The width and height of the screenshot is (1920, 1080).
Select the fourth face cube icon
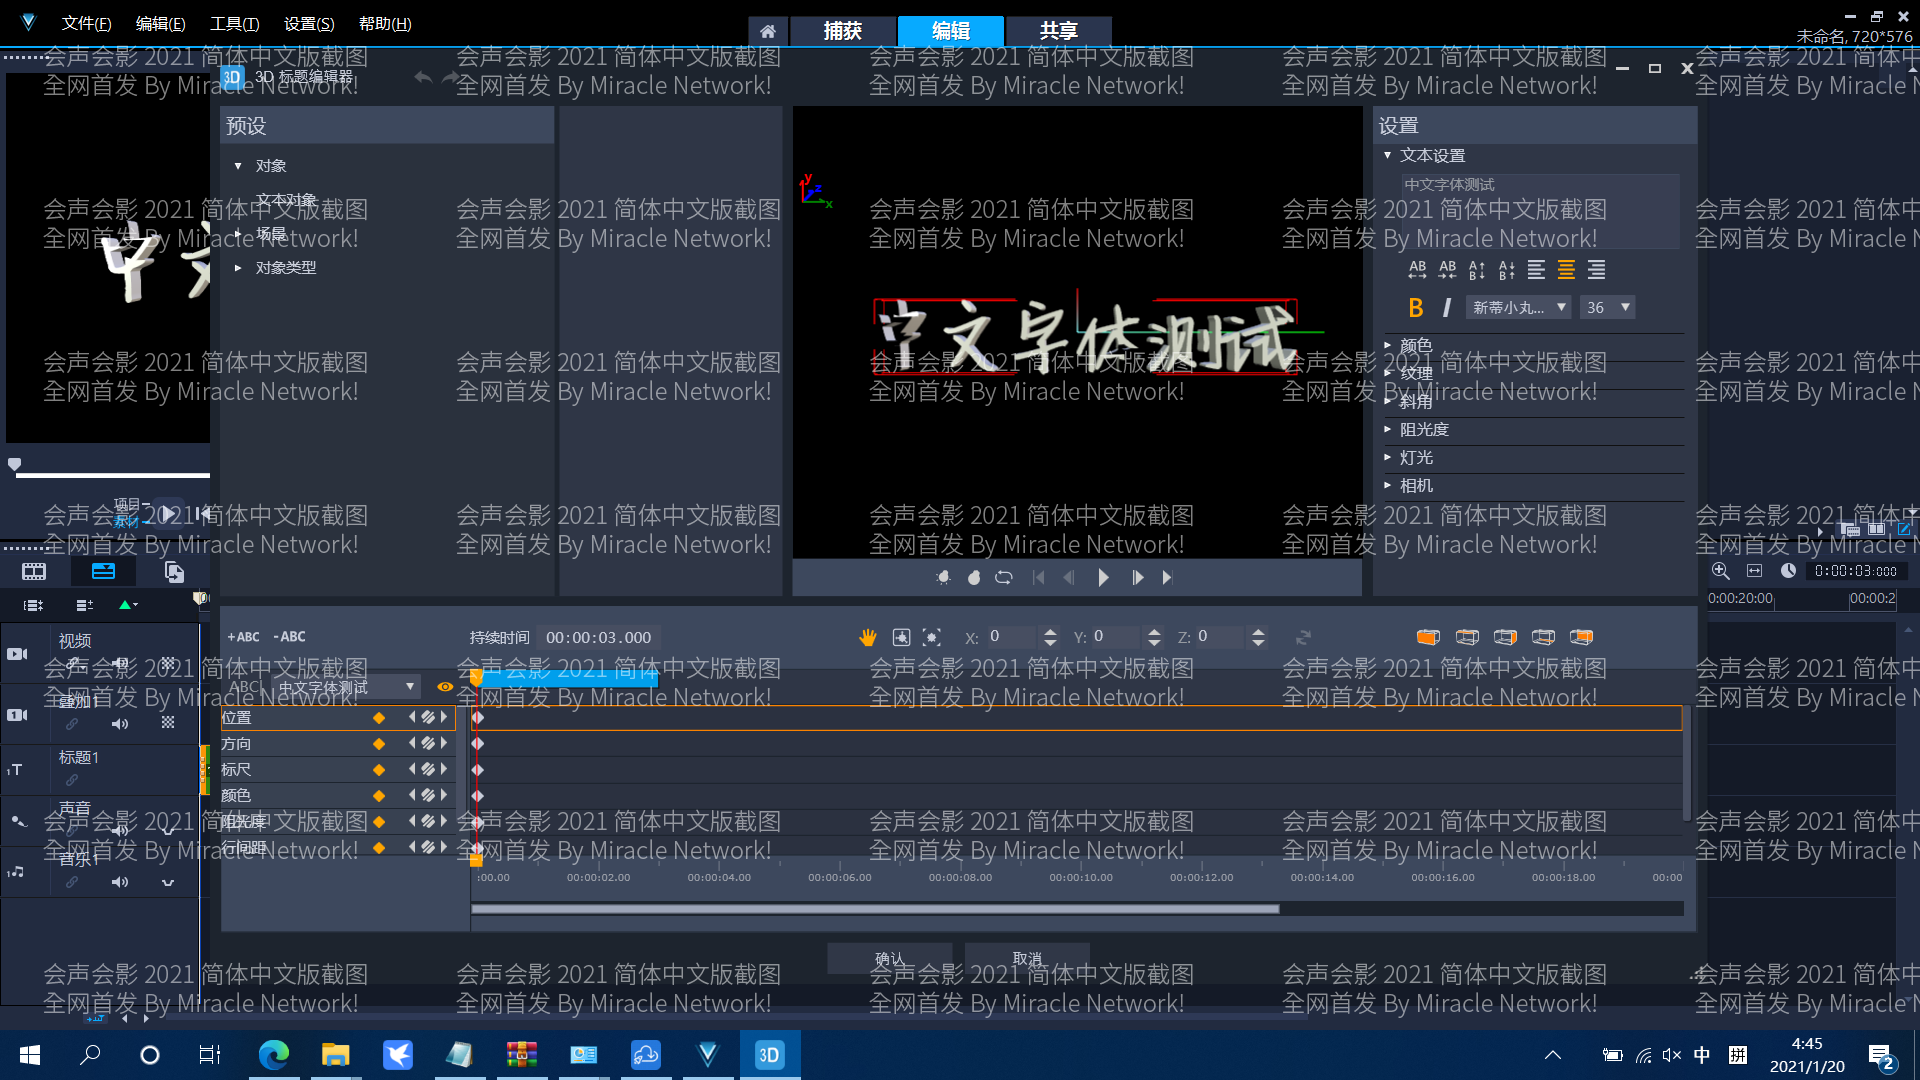[1543, 637]
